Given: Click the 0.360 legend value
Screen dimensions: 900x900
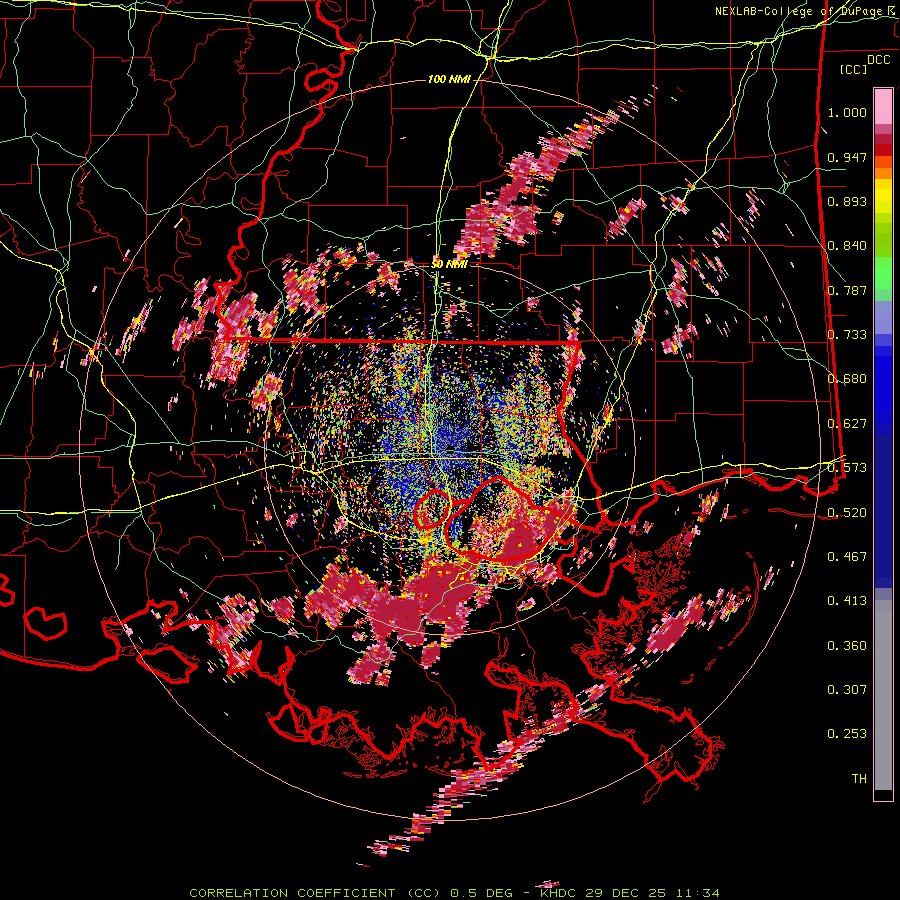Looking at the screenshot, I should 847,646.
